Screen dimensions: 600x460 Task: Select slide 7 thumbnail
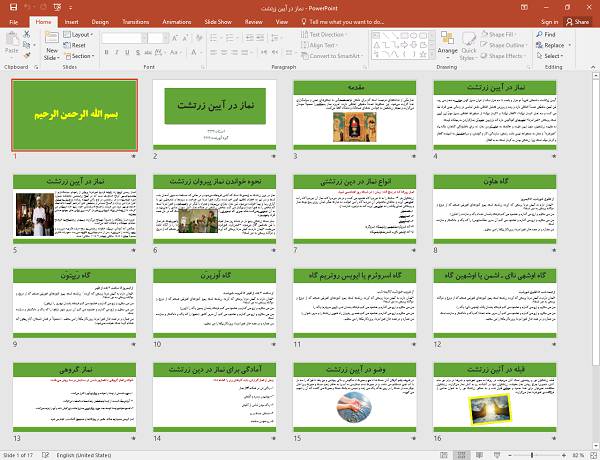(x=355, y=209)
